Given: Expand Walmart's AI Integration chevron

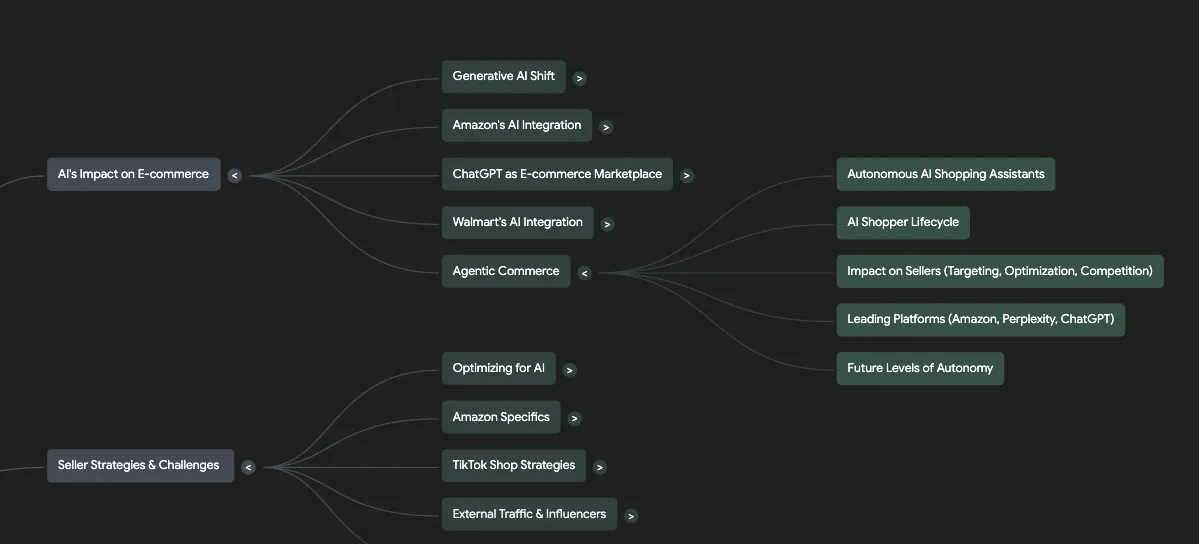Looking at the screenshot, I should [607, 224].
